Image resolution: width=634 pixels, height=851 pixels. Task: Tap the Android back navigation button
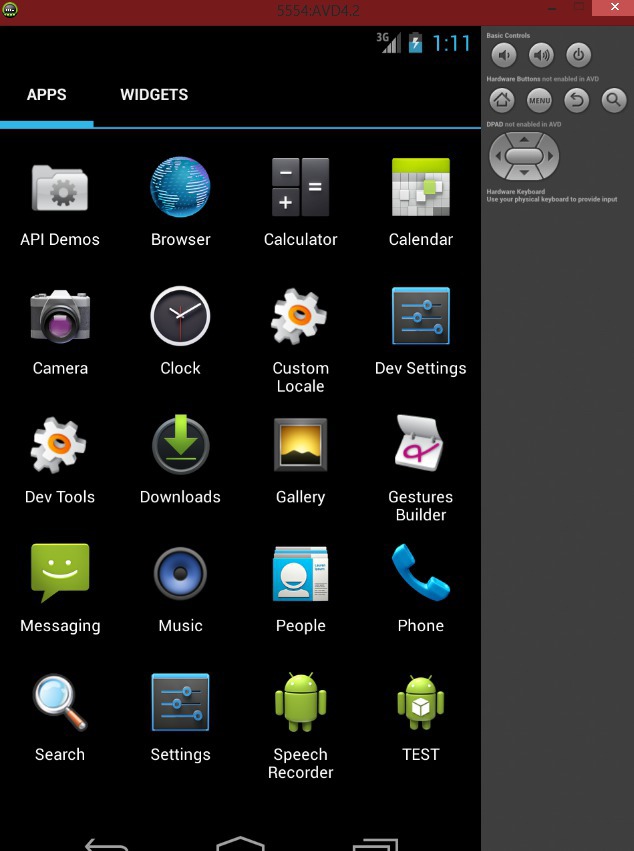pos(106,844)
